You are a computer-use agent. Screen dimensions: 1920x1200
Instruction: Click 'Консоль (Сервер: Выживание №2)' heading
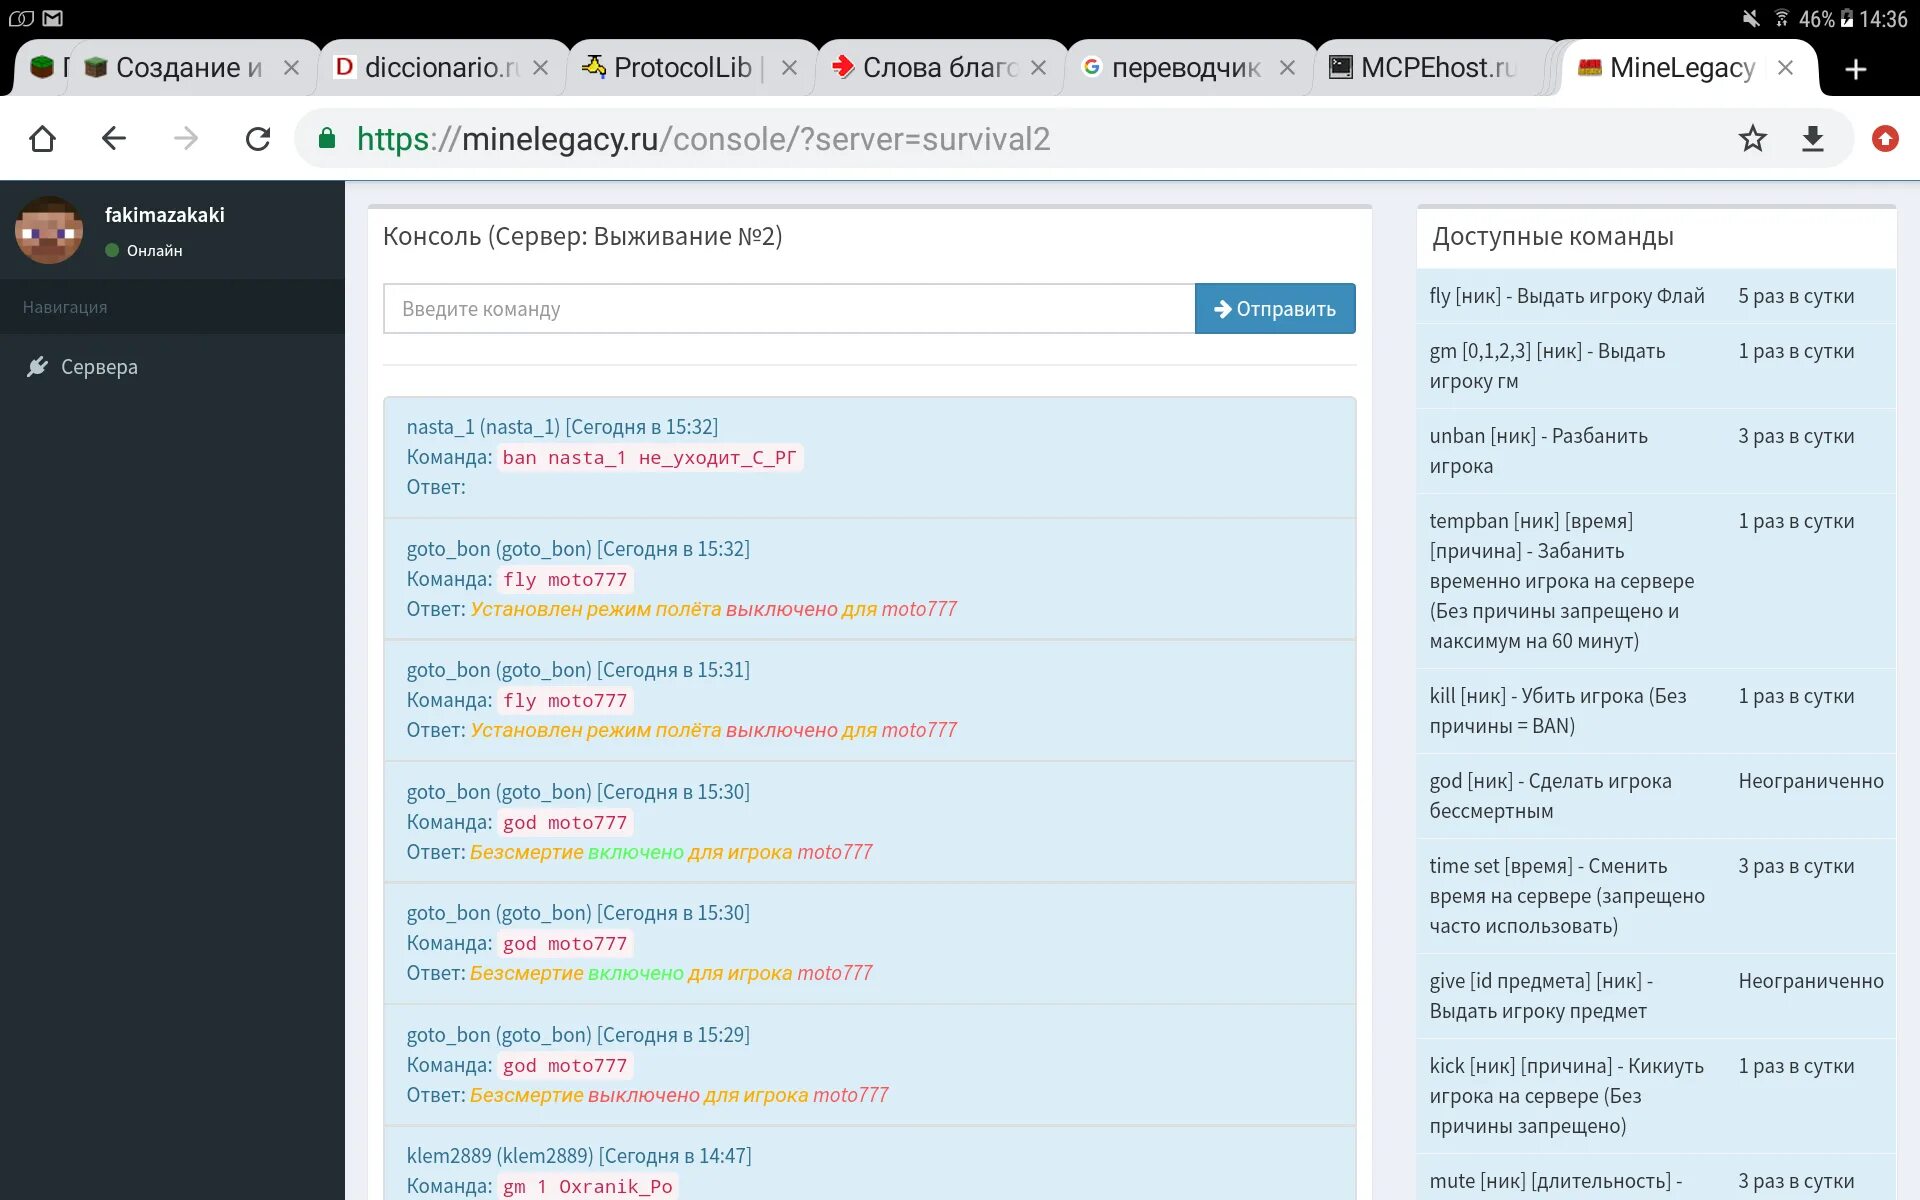pos(582,236)
